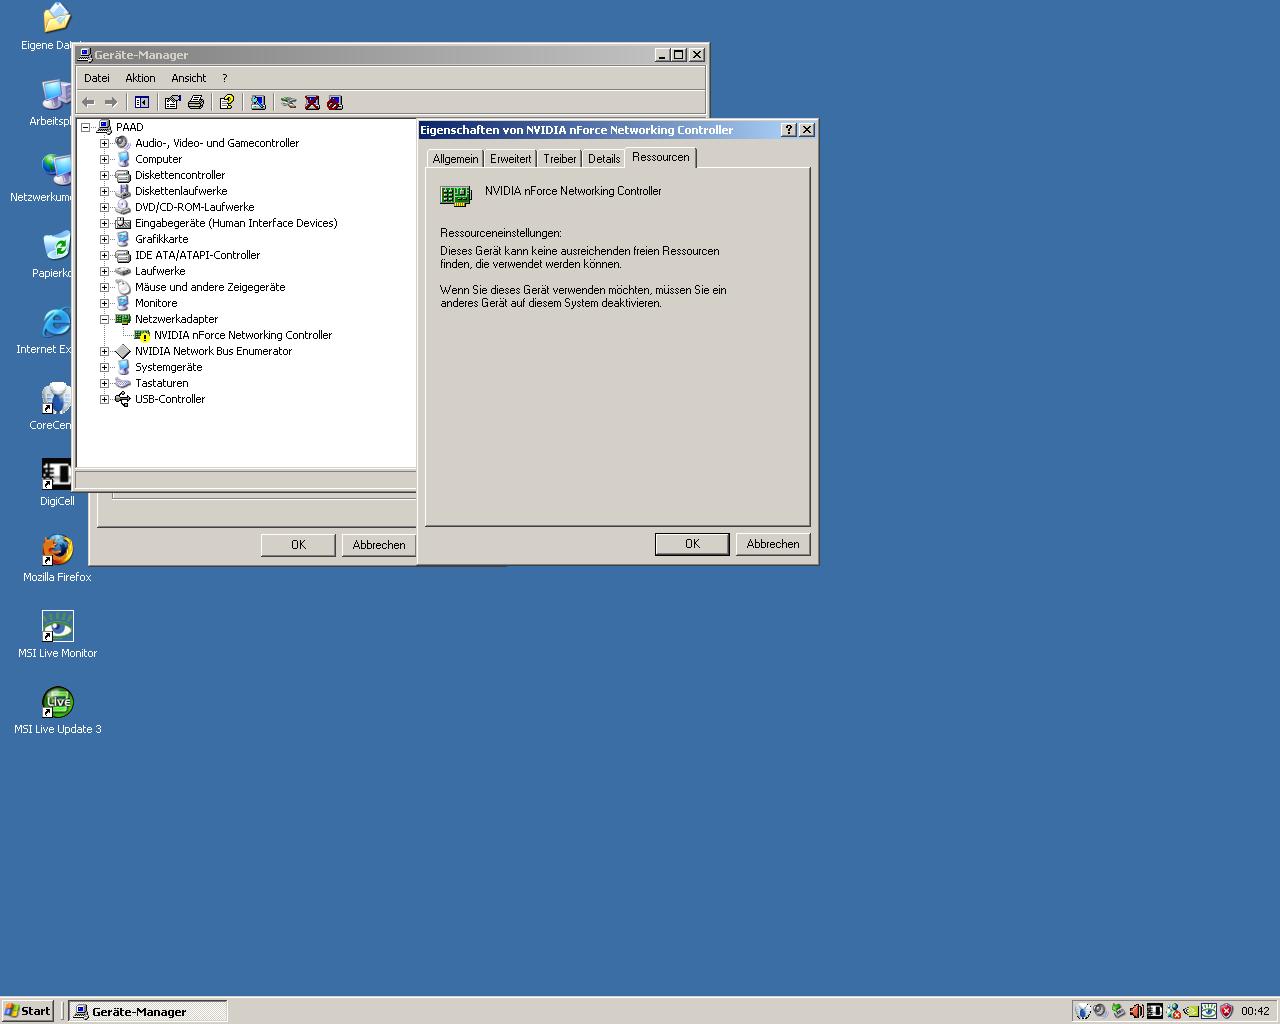Select the MSI Live Monitor desktop icon
Viewport: 1280px width, 1024px height.
[x=57, y=626]
